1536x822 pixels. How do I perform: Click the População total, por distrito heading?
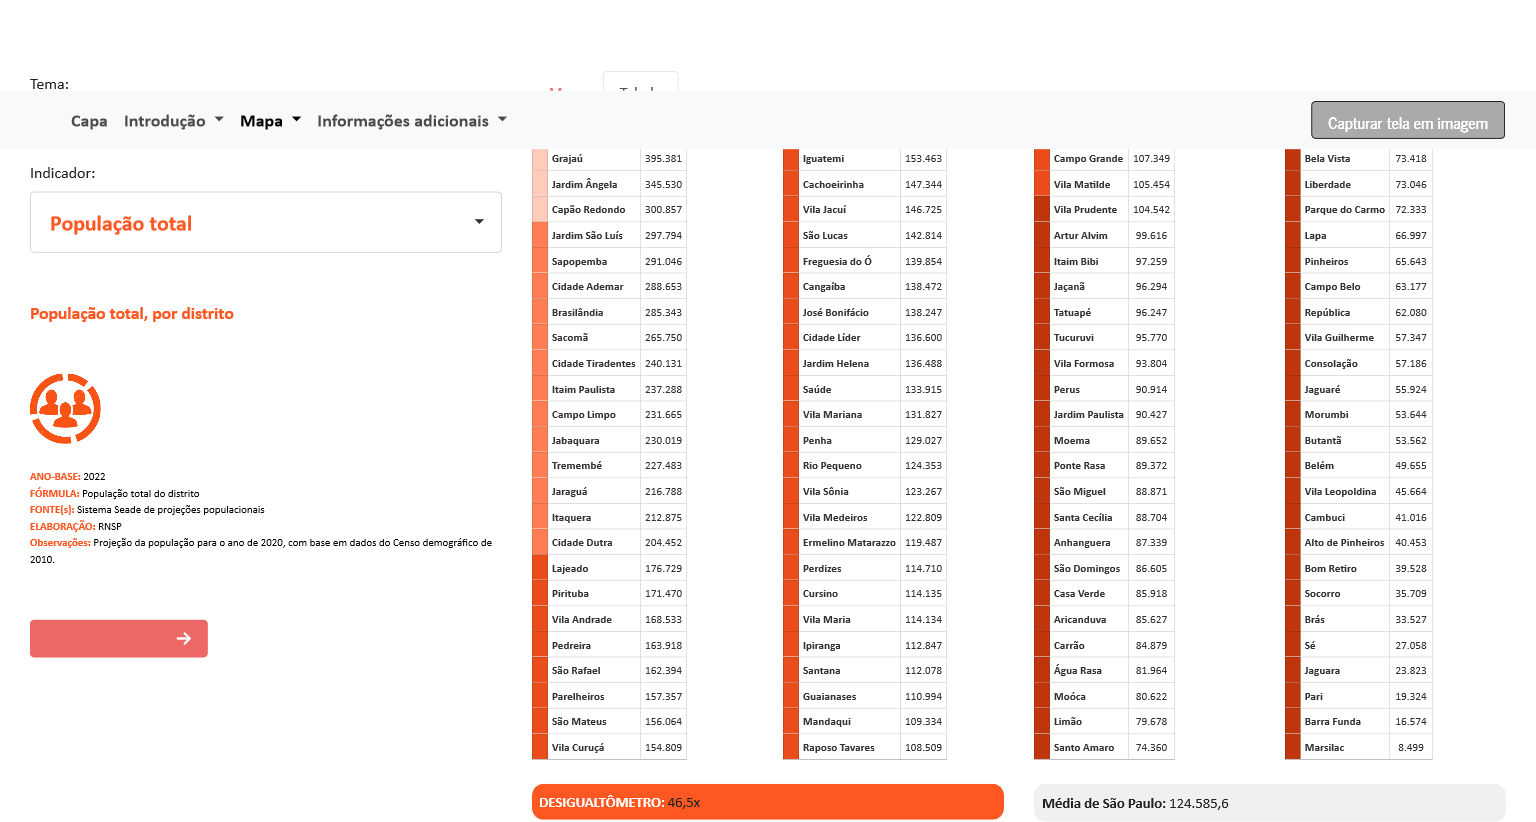[132, 314]
